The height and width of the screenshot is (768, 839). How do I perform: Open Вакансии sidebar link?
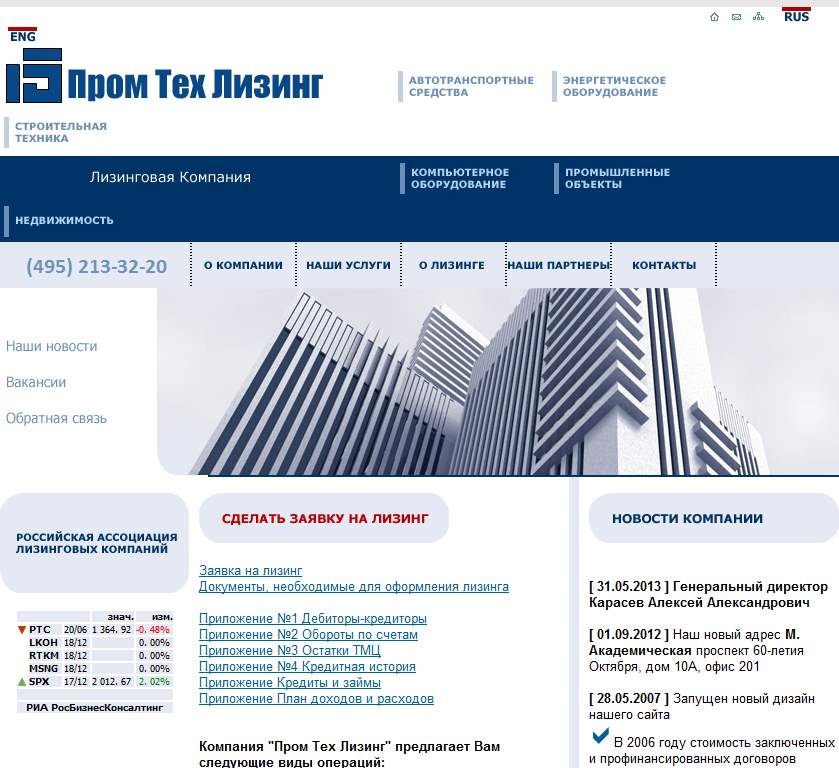pos(36,382)
